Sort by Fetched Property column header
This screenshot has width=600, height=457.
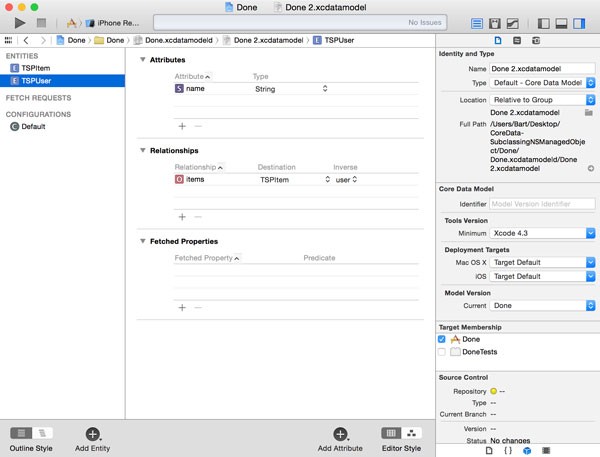tap(207, 258)
